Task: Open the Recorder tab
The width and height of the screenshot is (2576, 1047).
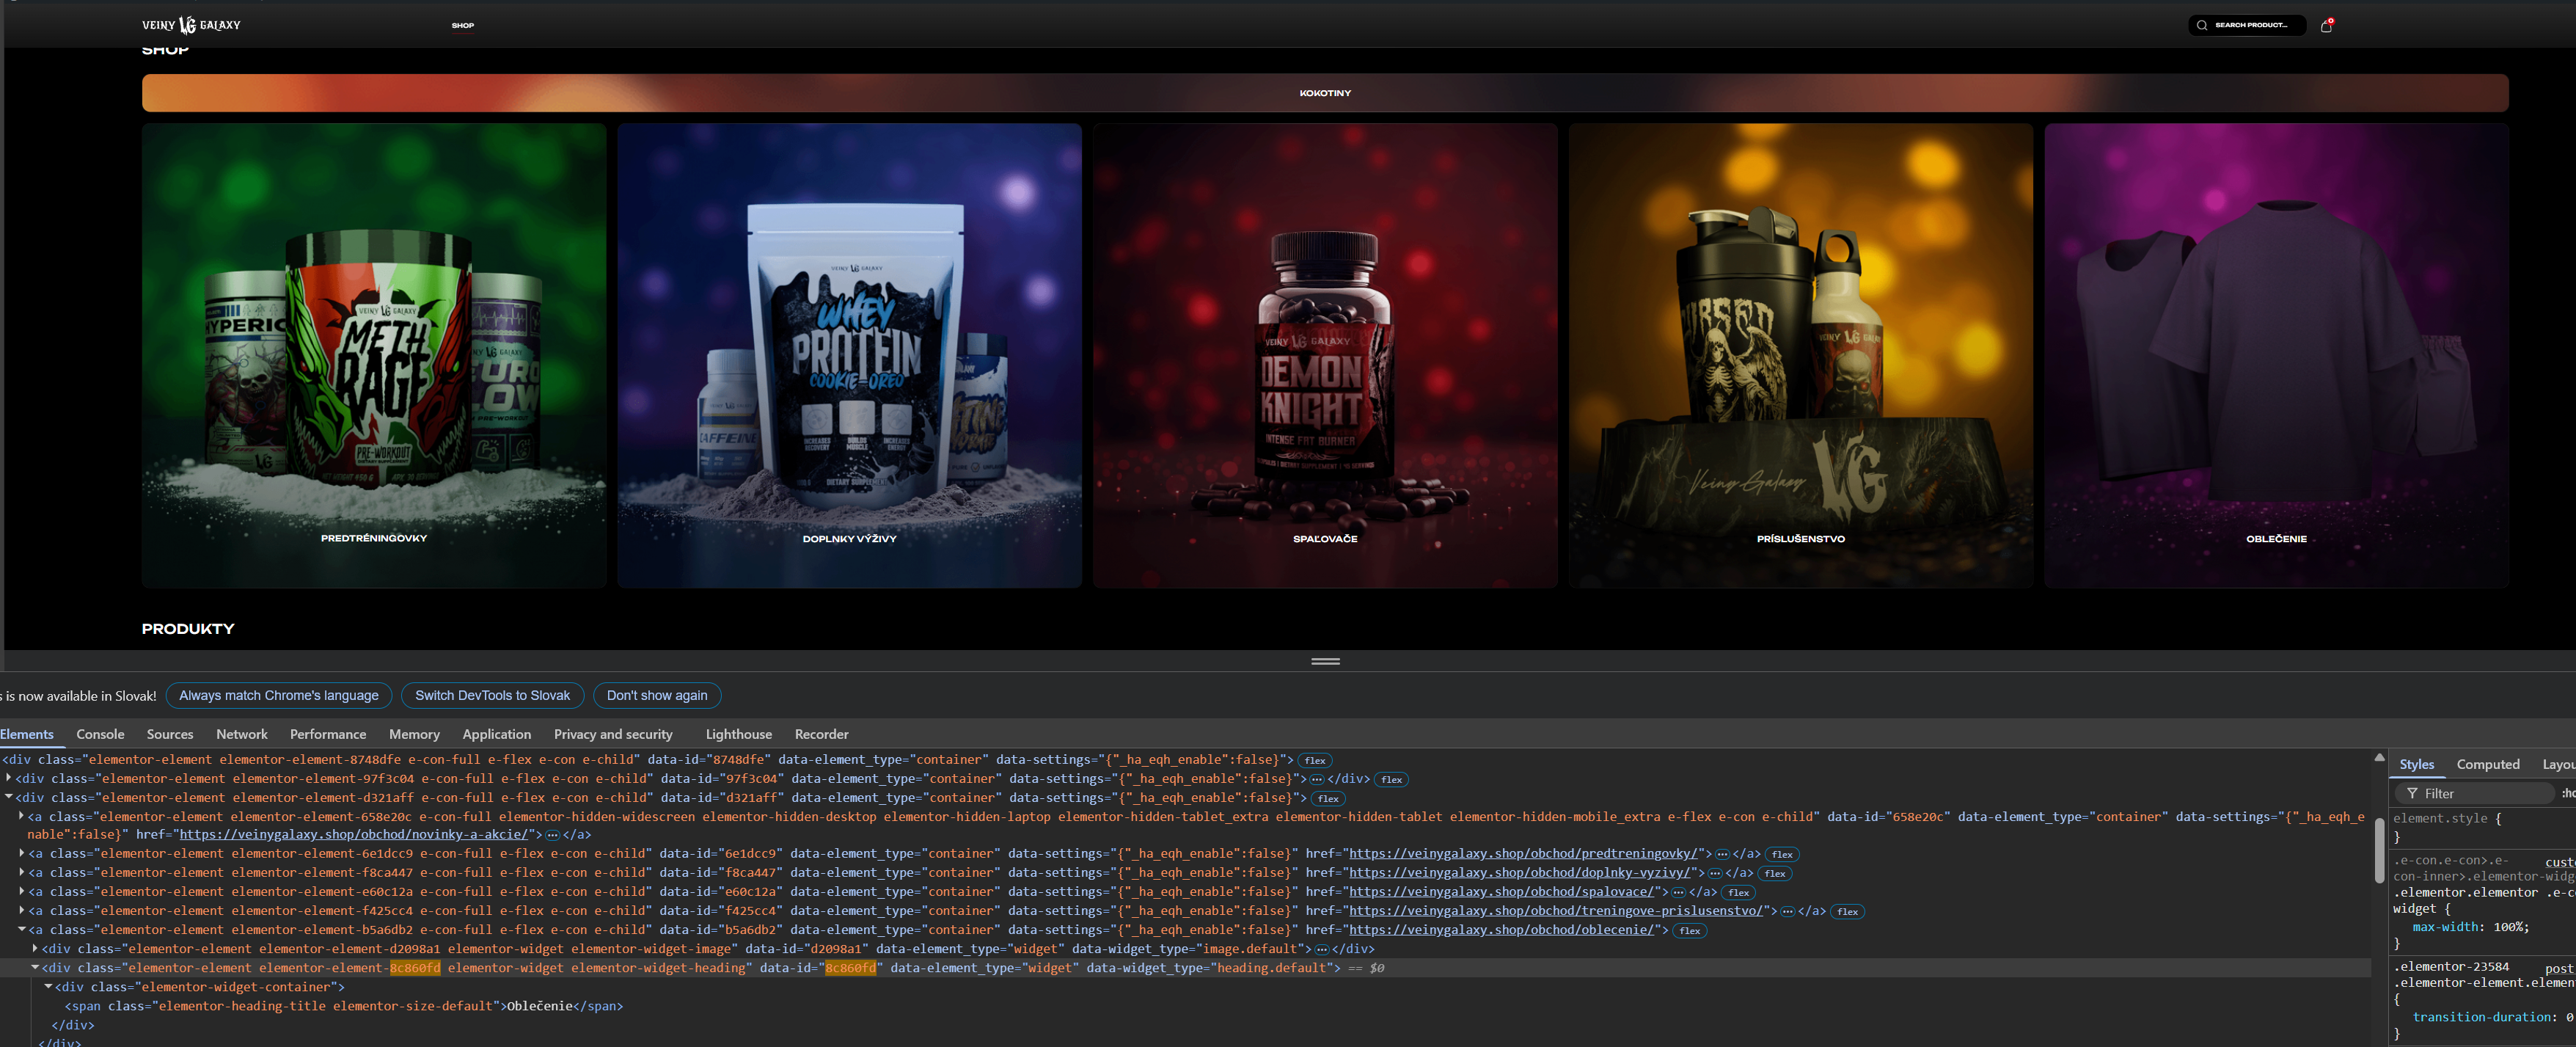Action: click(822, 734)
